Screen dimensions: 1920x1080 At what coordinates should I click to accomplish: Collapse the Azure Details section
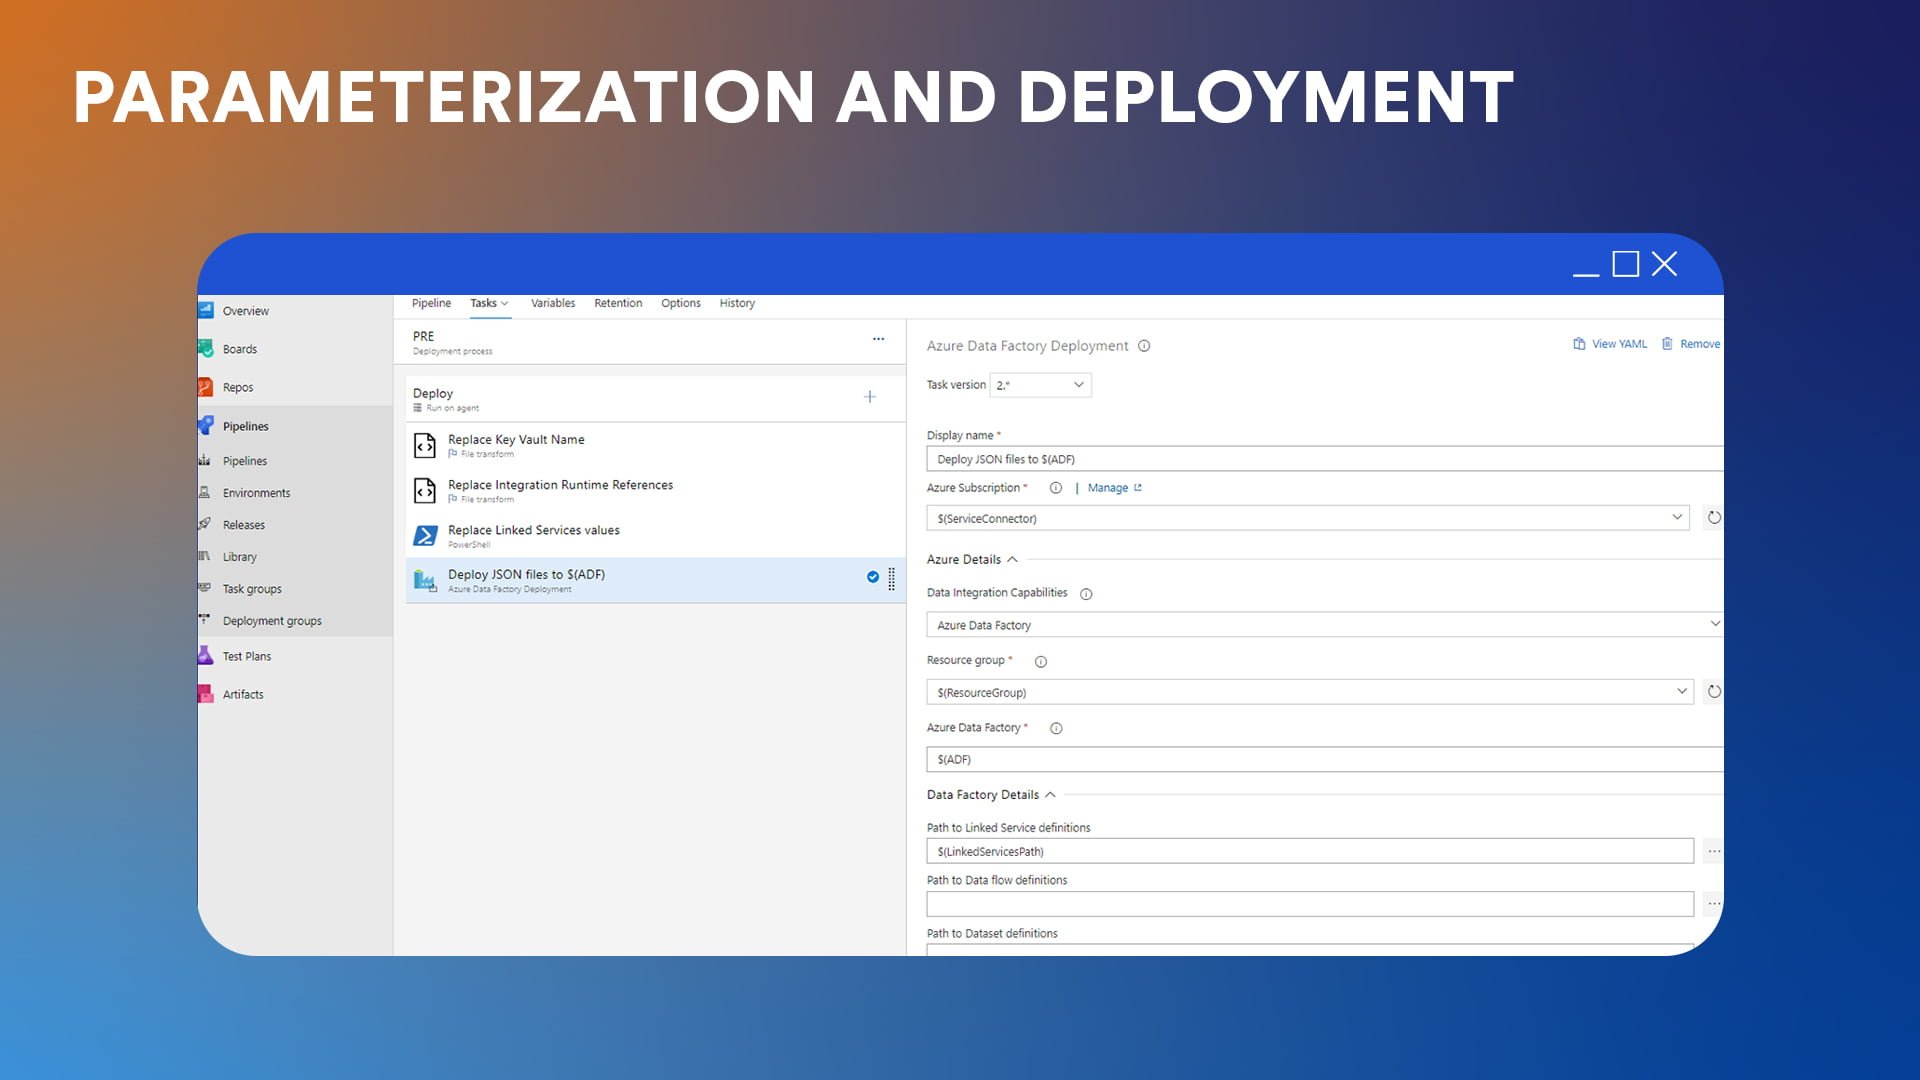1012,560
